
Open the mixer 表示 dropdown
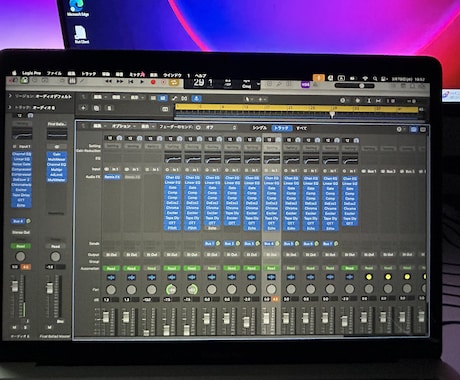click(x=147, y=127)
